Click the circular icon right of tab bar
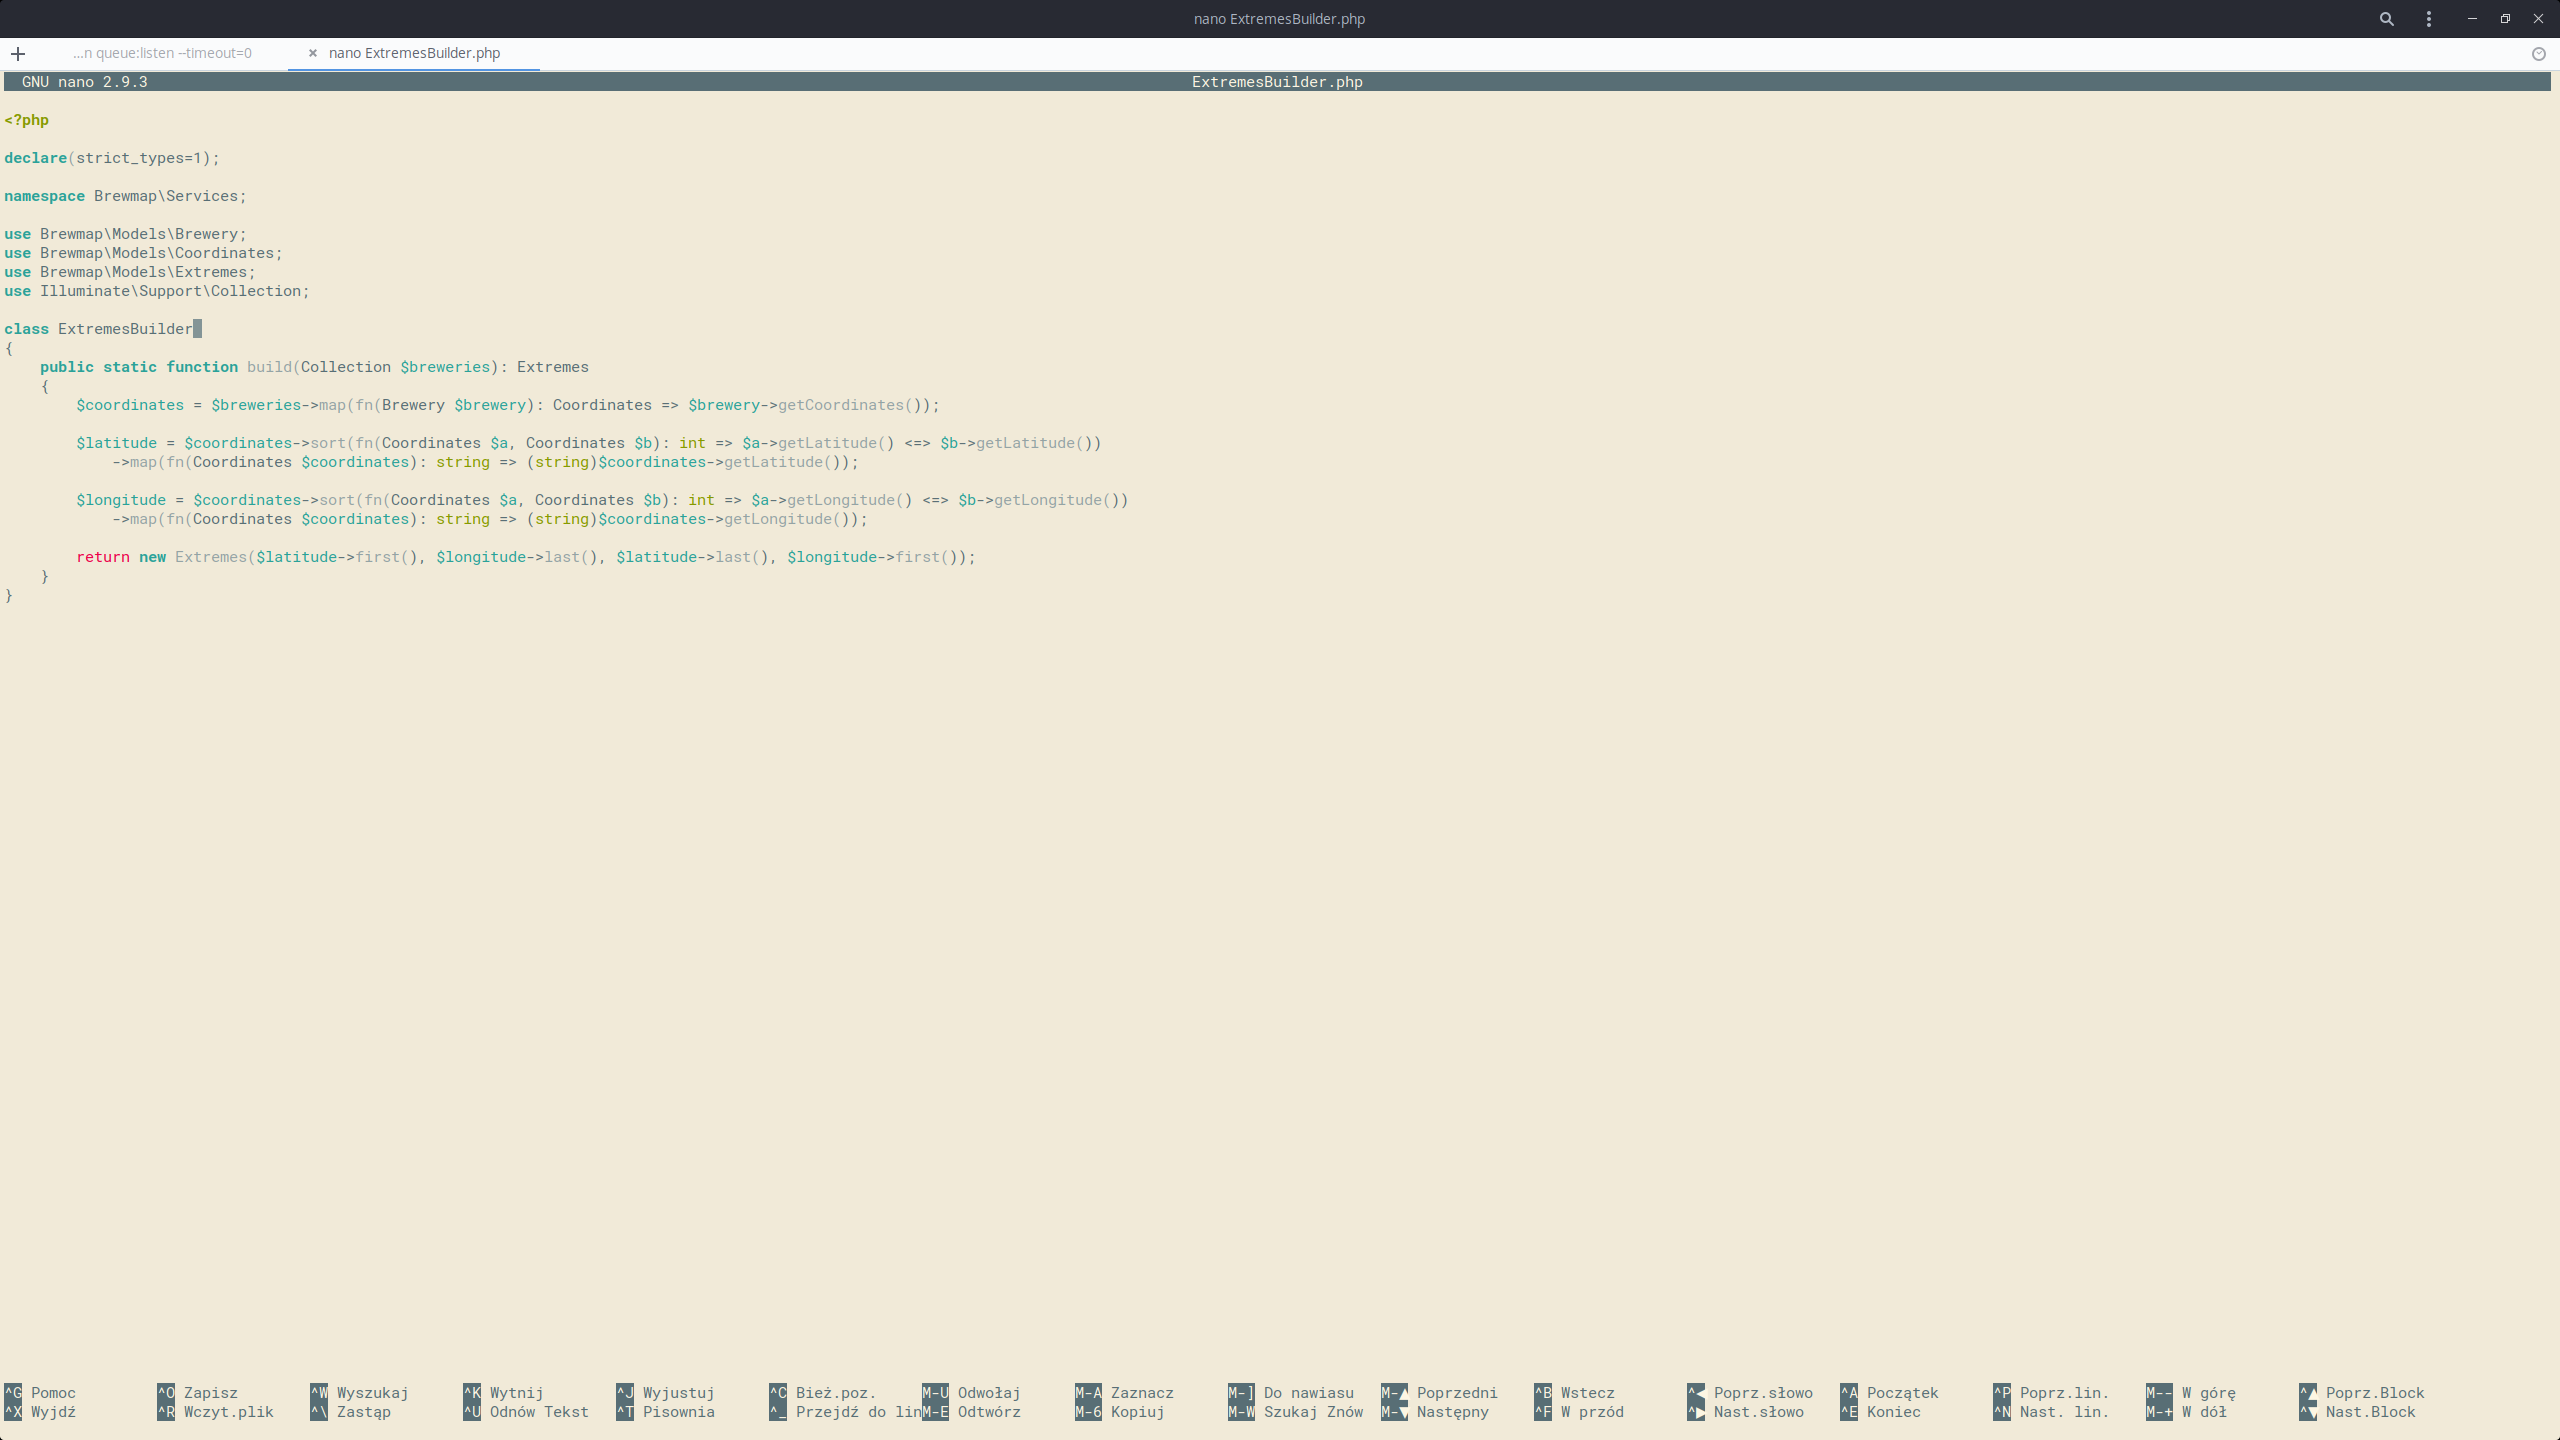 [x=2538, y=54]
